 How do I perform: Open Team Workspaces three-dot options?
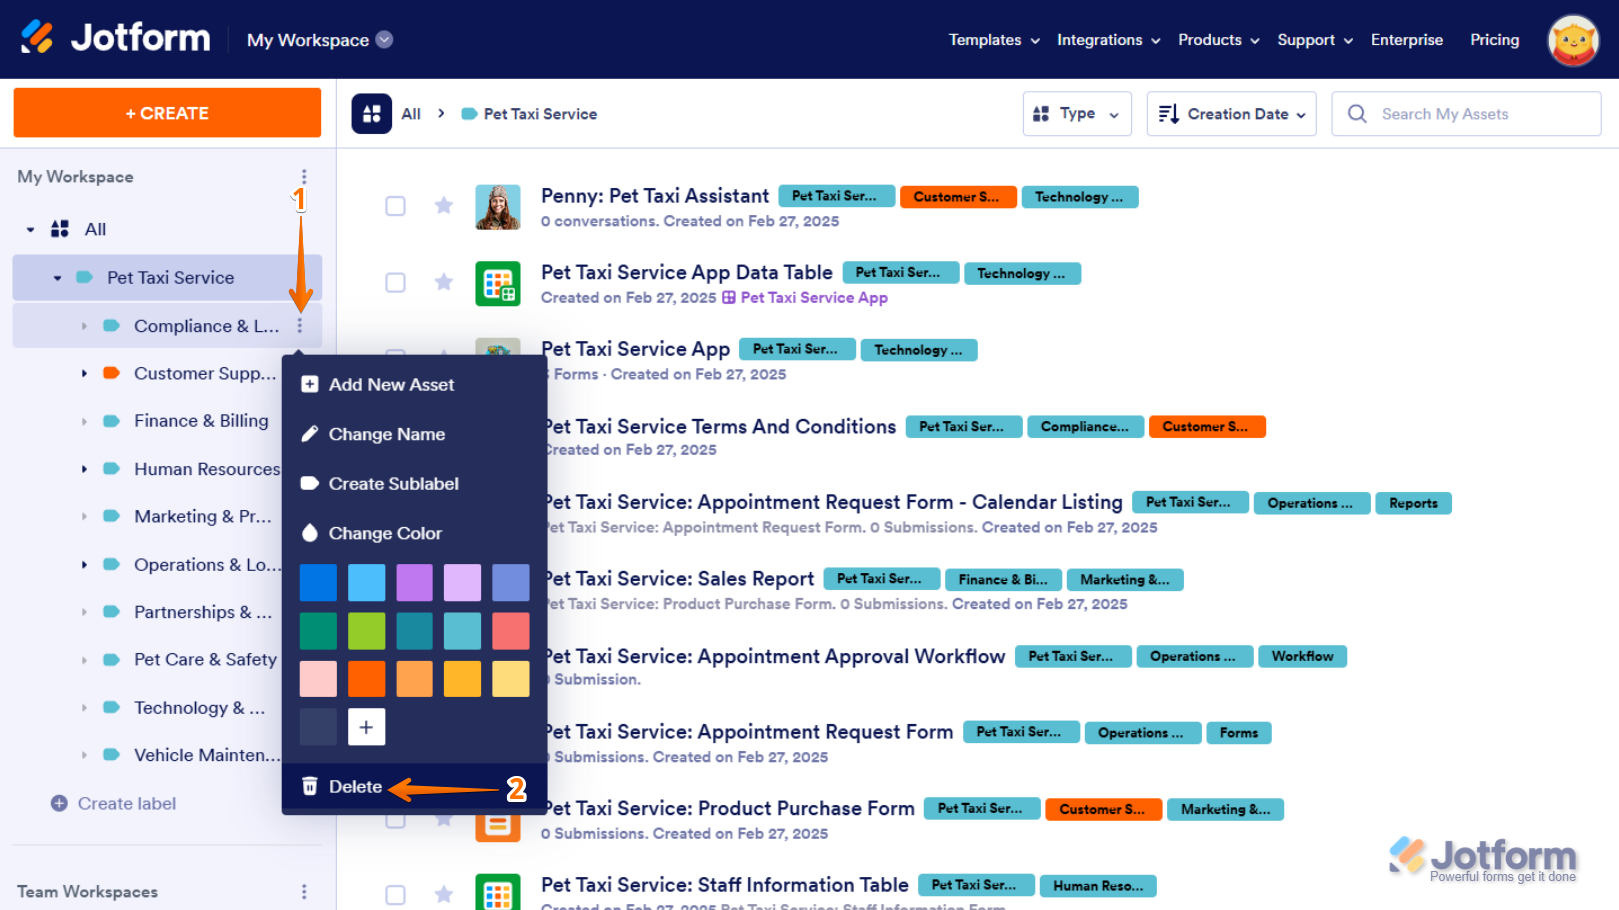[x=304, y=891]
